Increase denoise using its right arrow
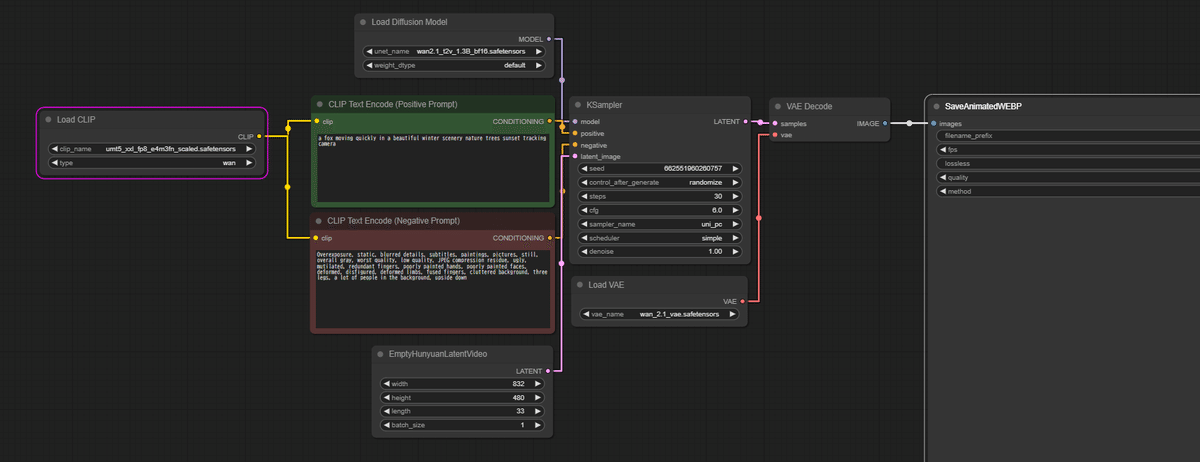 click(x=735, y=252)
